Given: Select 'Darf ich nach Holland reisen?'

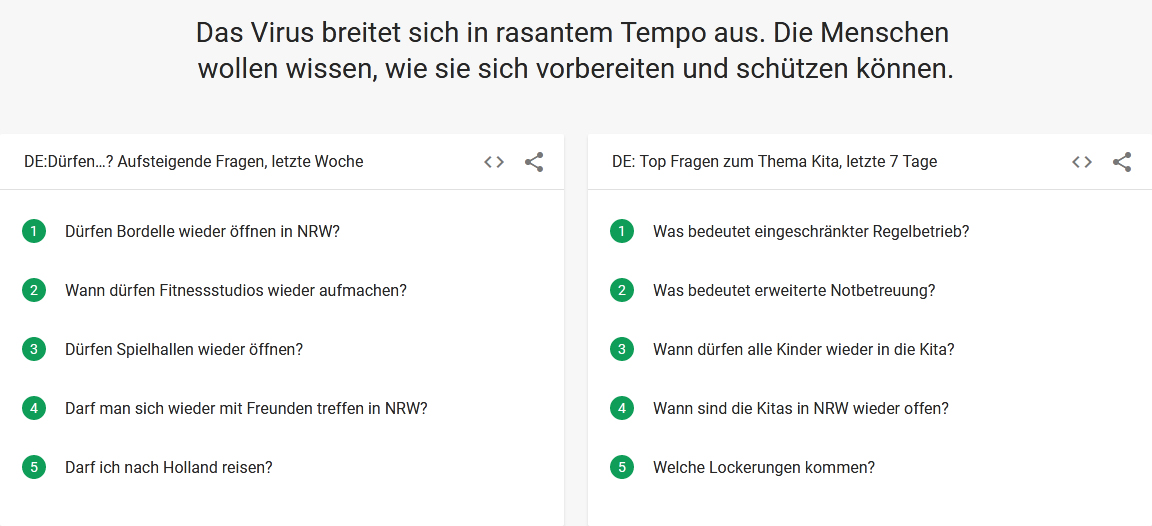Looking at the screenshot, I should click(168, 466).
